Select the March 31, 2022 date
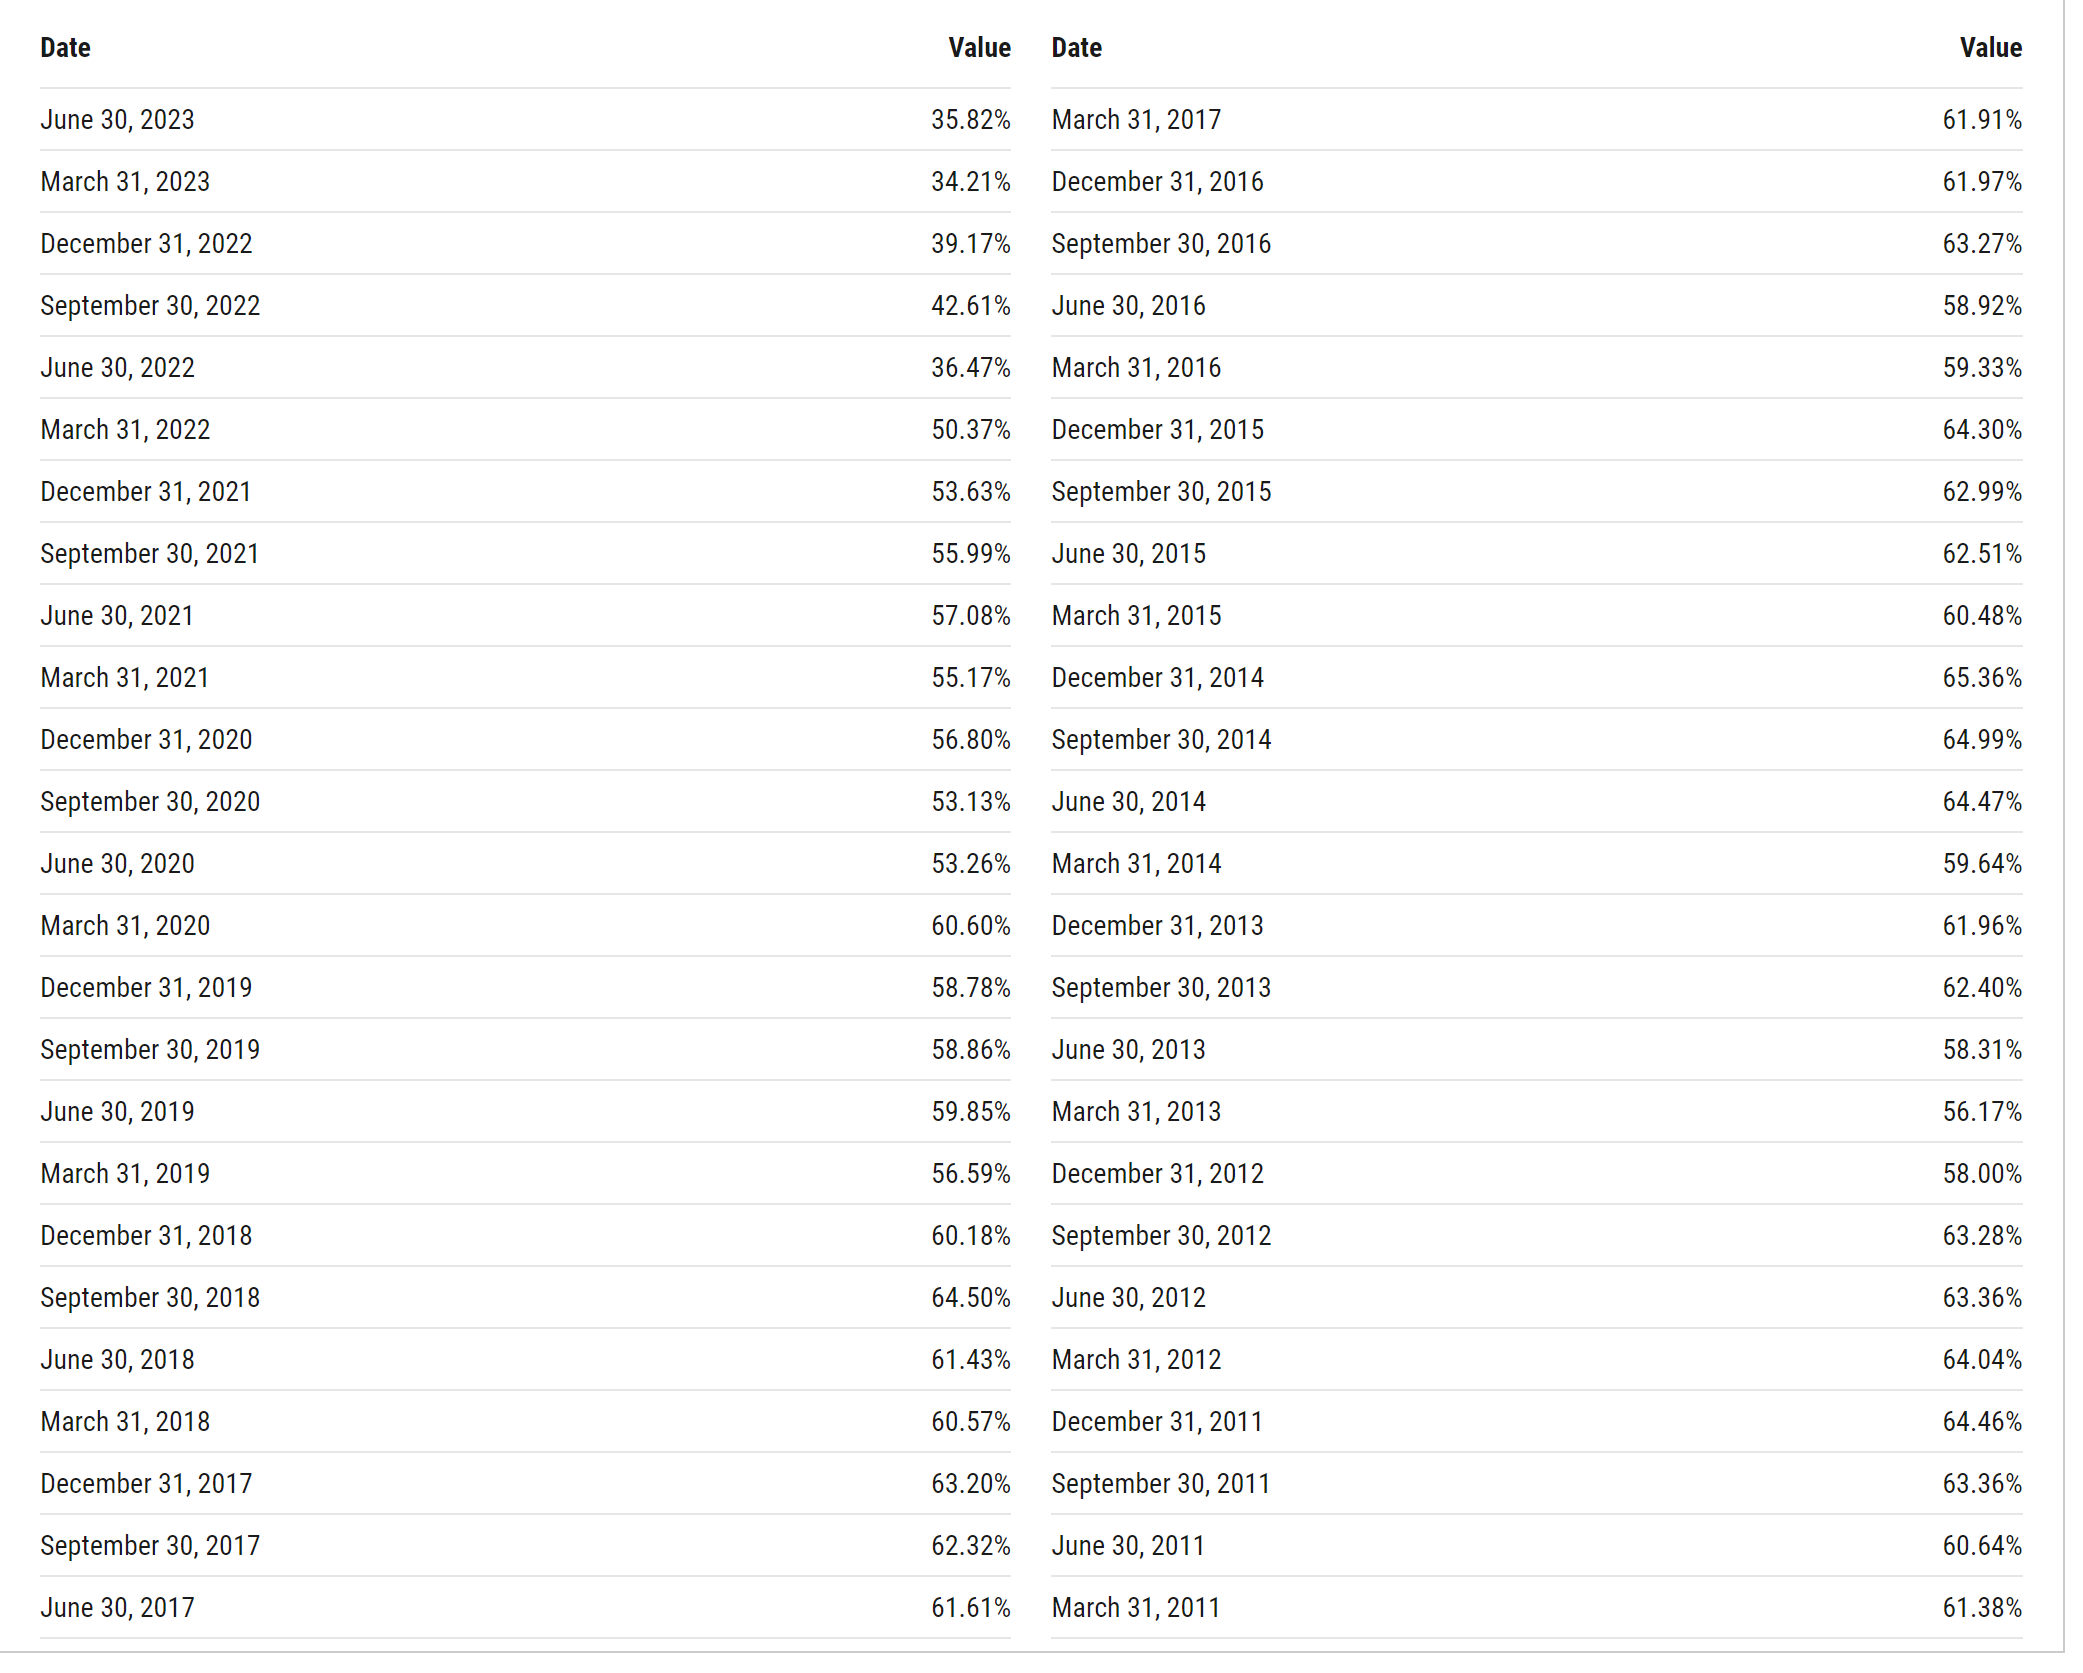This screenshot has width=2083, height=1673. coord(125,430)
